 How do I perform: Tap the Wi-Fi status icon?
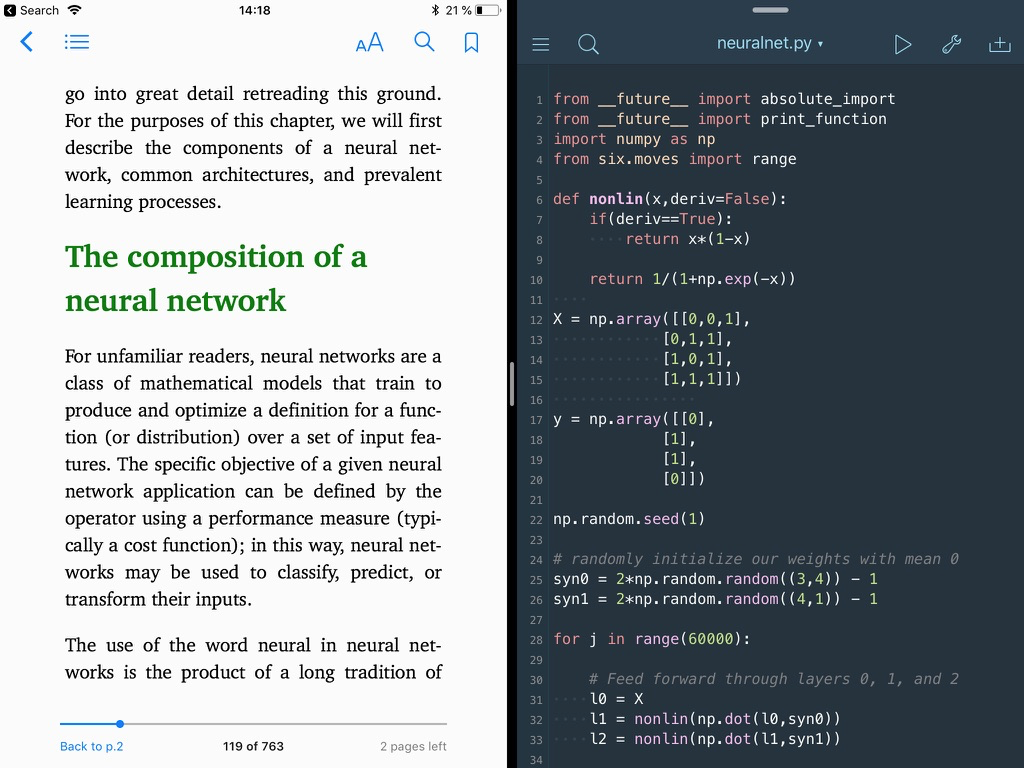(x=75, y=10)
